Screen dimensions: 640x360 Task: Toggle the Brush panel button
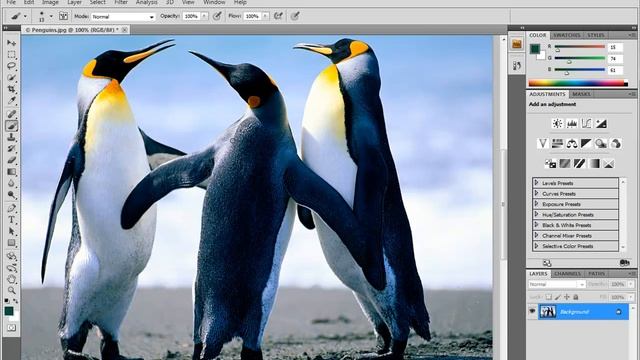[63, 16]
